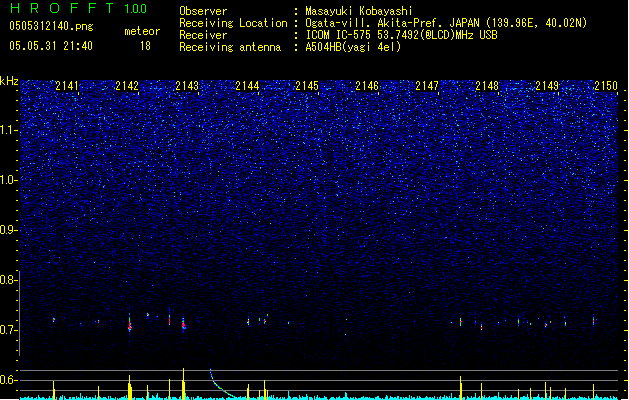The width and height of the screenshot is (629, 400).
Task: Click the observer name Masayuki Kobayashi
Action: [x=359, y=11]
